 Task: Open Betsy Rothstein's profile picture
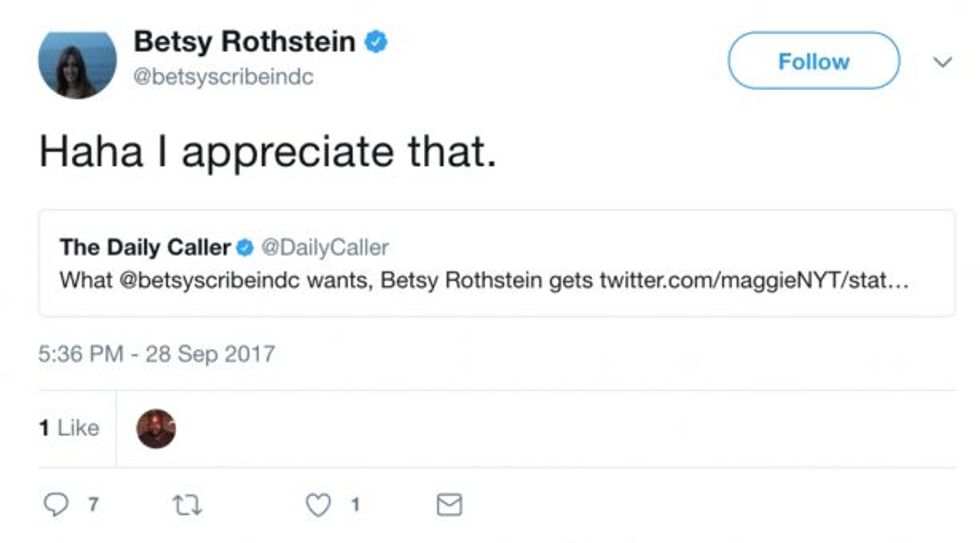(77, 64)
